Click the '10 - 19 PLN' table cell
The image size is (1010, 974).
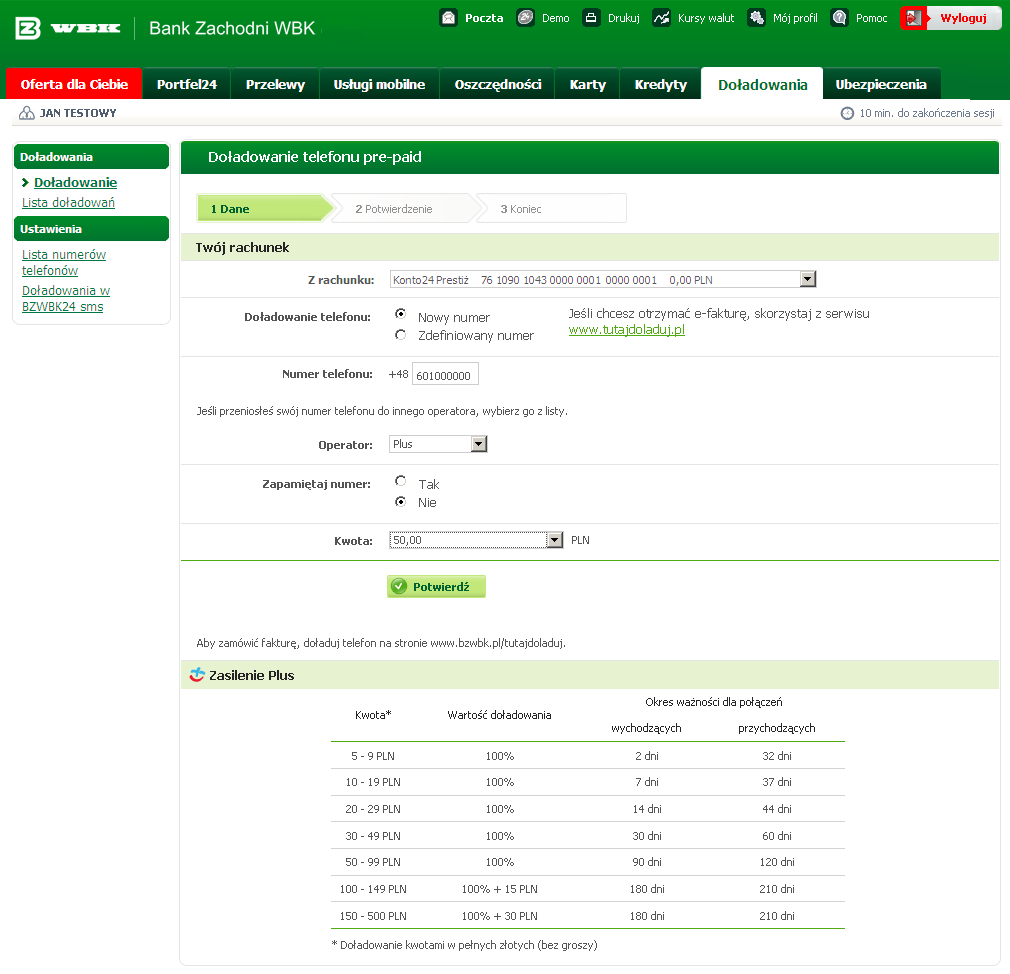pyautogui.click(x=373, y=783)
